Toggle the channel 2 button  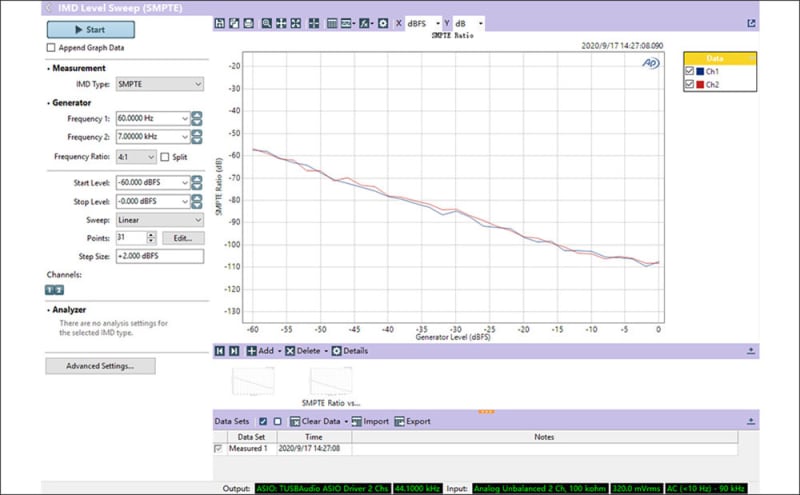(59, 290)
